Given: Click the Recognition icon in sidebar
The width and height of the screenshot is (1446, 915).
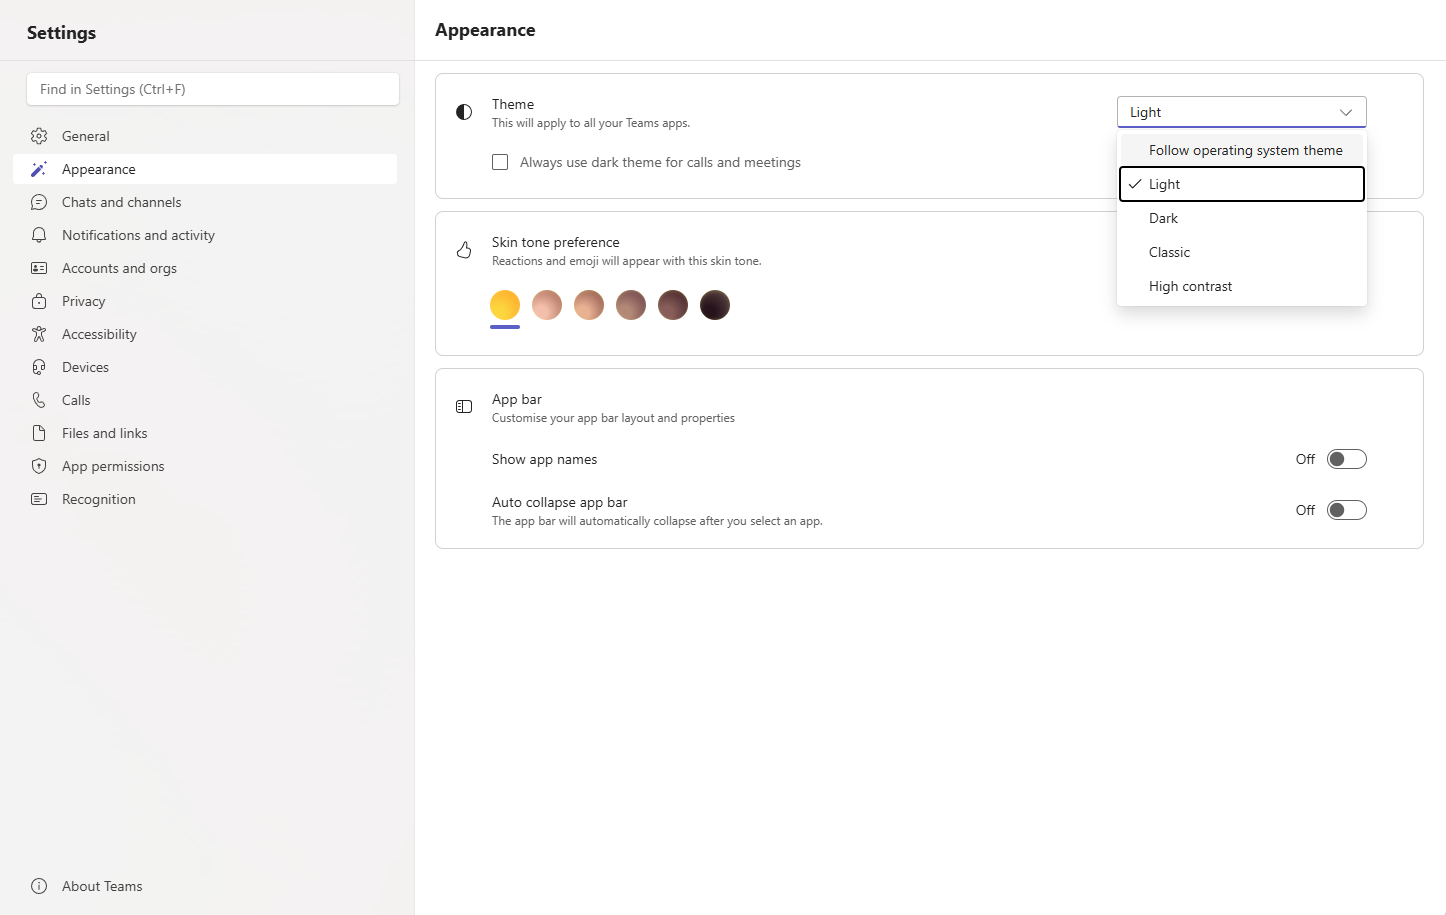Looking at the screenshot, I should pos(39,499).
